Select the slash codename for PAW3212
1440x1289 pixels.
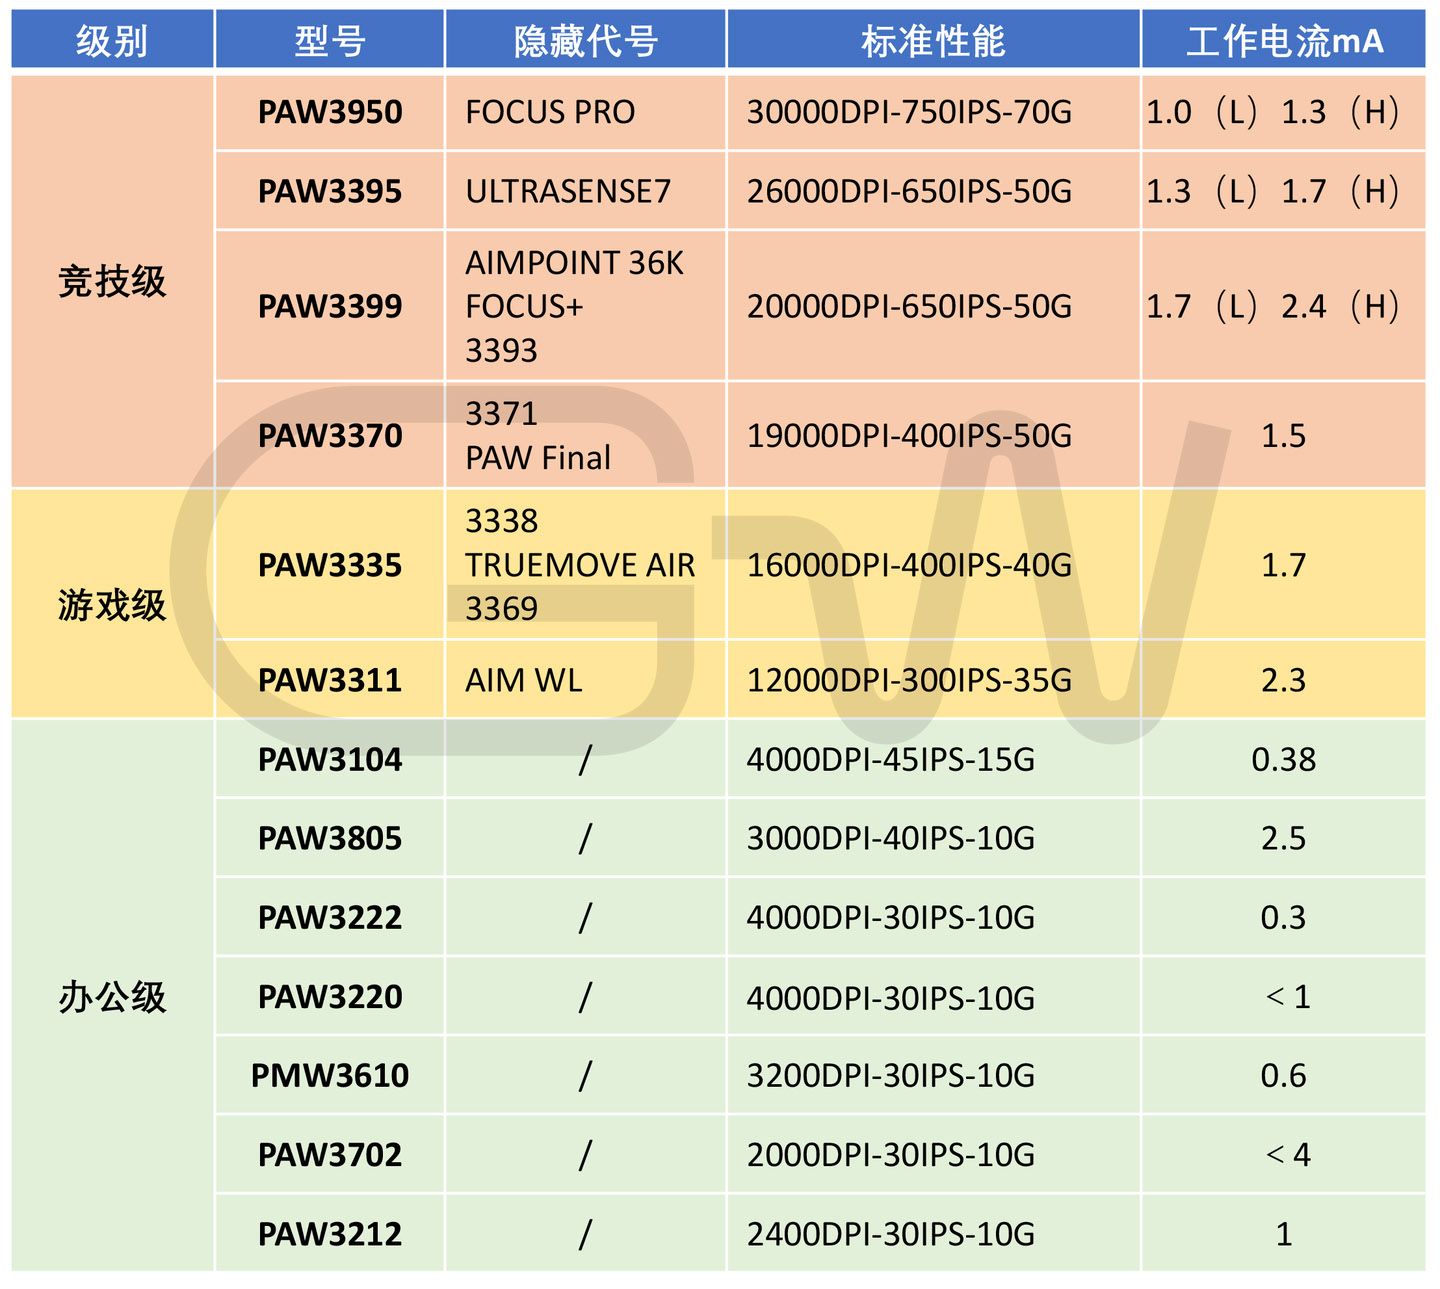585,1233
